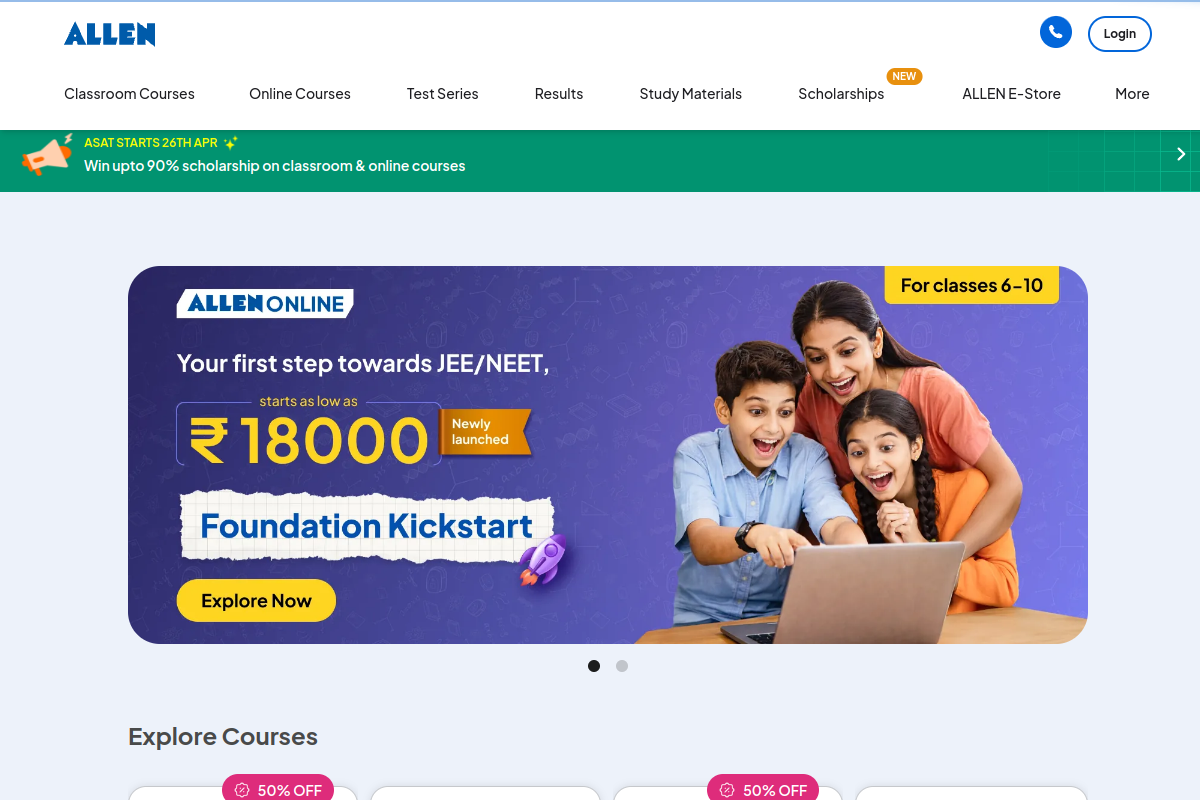Click the ALLEN logo in the header
Image resolution: width=1200 pixels, height=800 pixels.
(110, 34)
